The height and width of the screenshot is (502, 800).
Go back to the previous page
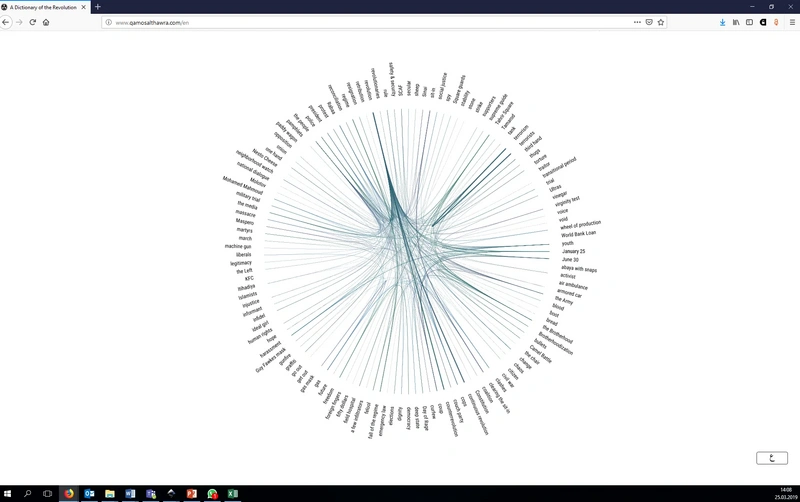click(x=6, y=22)
